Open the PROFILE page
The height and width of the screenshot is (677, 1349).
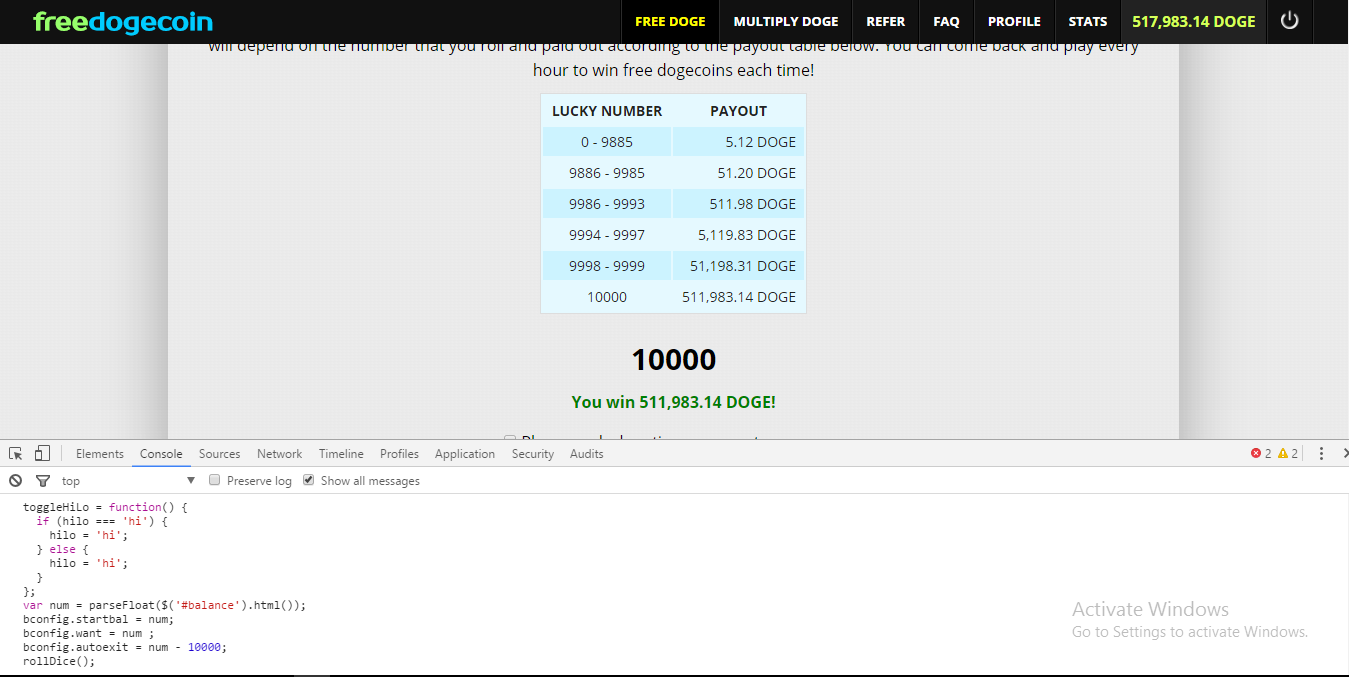tap(1014, 21)
